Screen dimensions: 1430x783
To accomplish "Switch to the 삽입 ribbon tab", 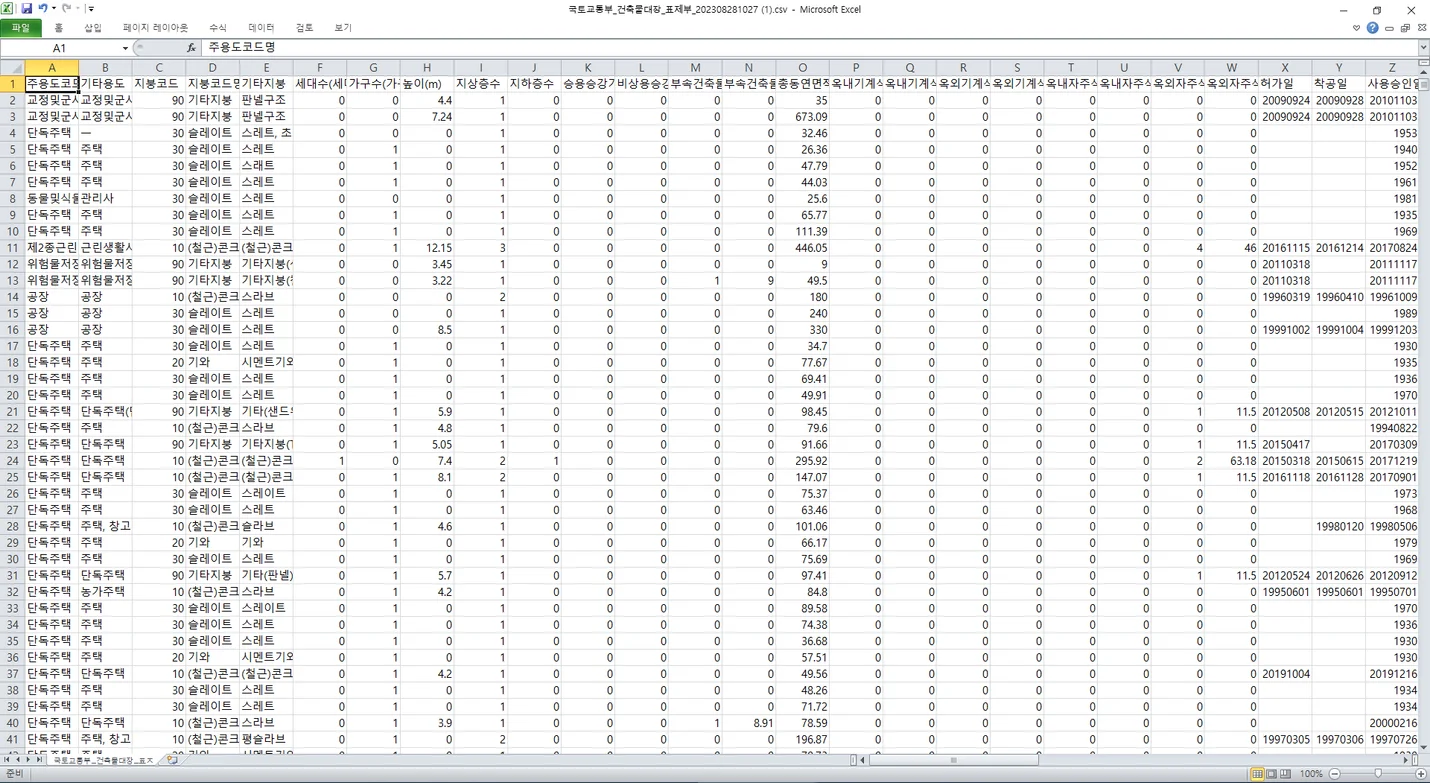I will pos(93,28).
